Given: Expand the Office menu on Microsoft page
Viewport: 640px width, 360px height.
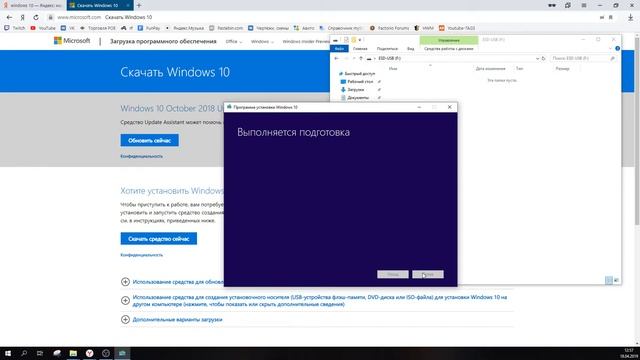Looking at the screenshot, I should click(233, 42).
